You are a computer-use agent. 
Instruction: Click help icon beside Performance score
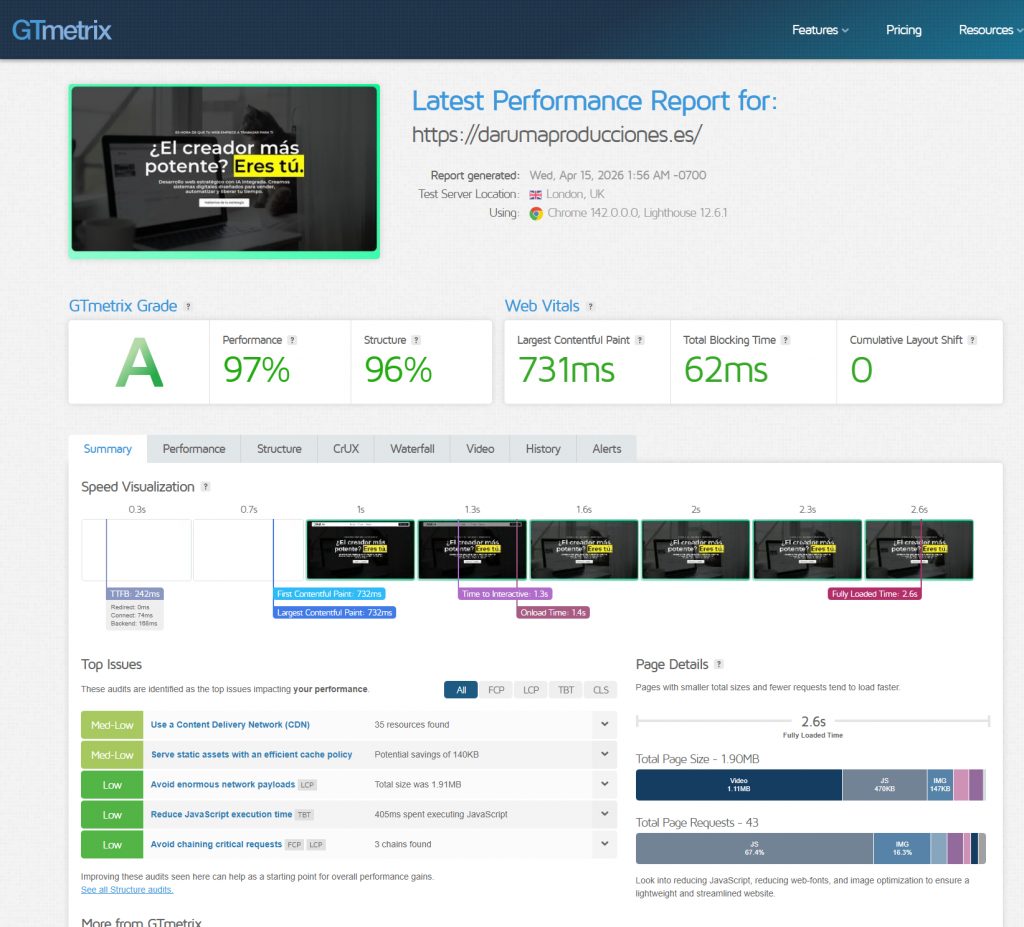(x=292, y=340)
